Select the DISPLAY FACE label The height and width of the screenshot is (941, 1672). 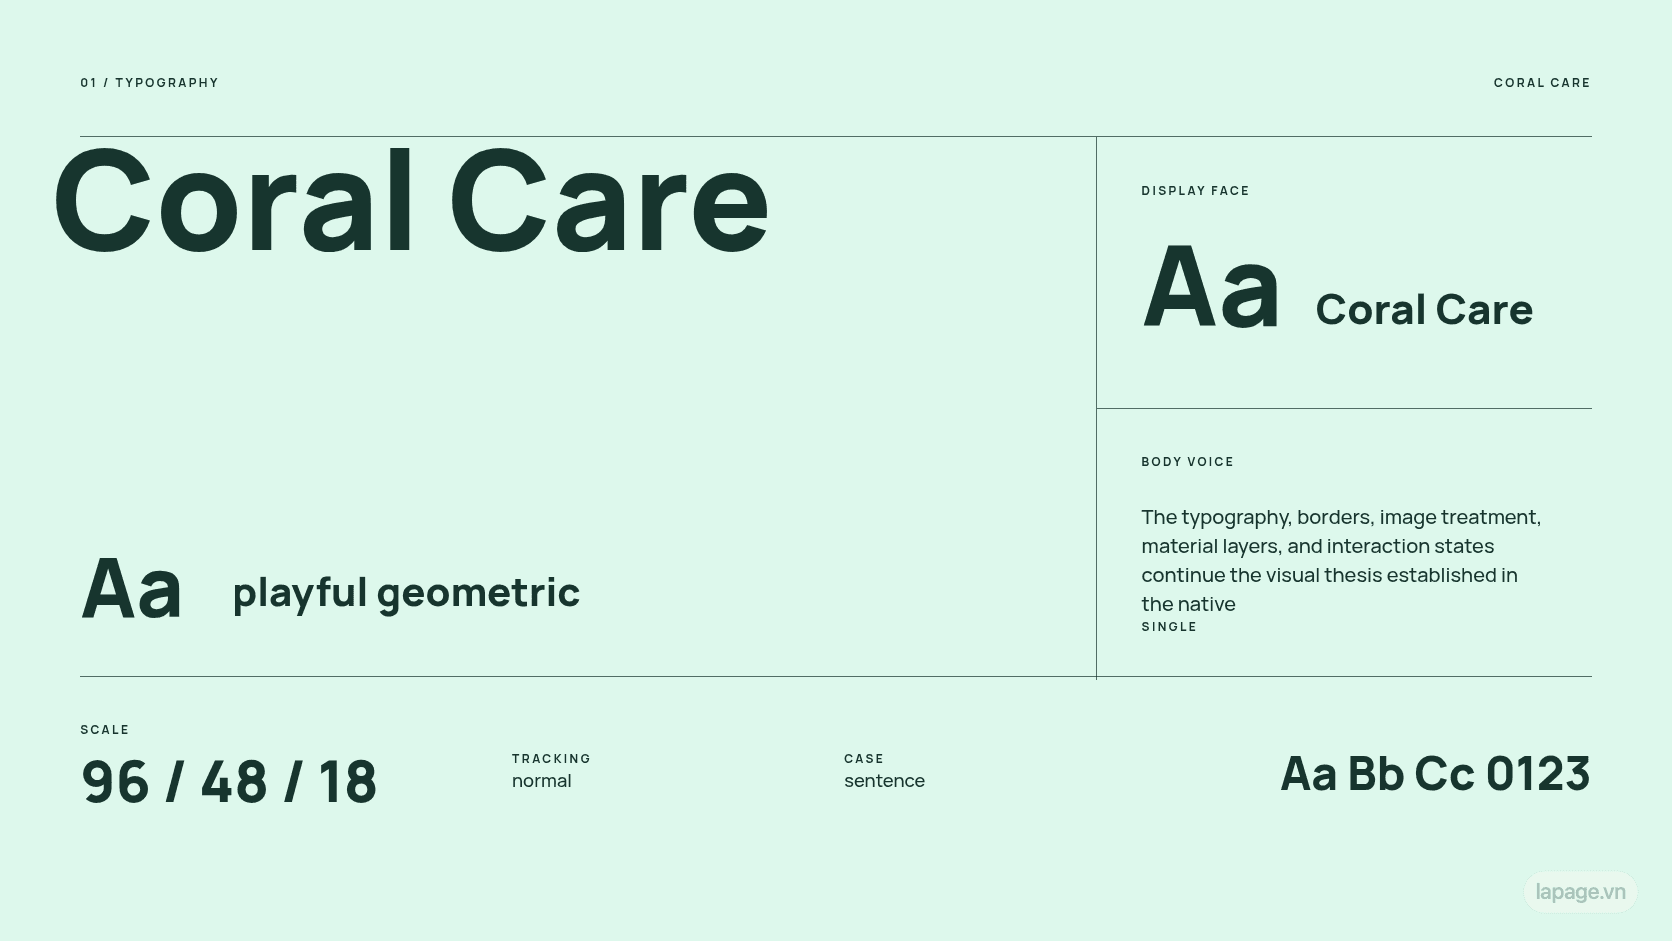1195,191
